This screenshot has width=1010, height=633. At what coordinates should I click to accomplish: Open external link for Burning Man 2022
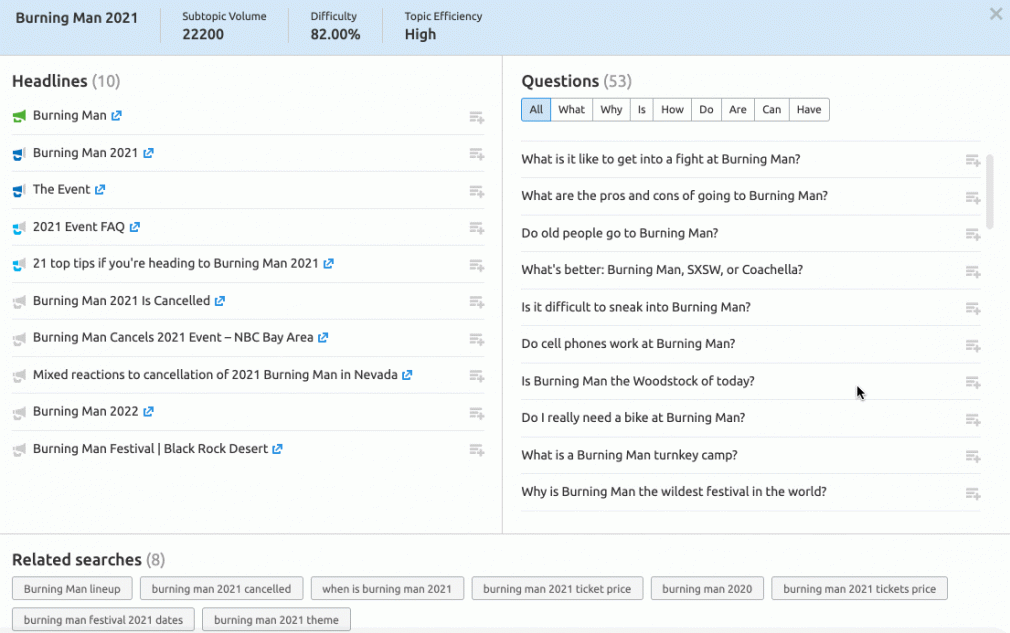(x=148, y=412)
